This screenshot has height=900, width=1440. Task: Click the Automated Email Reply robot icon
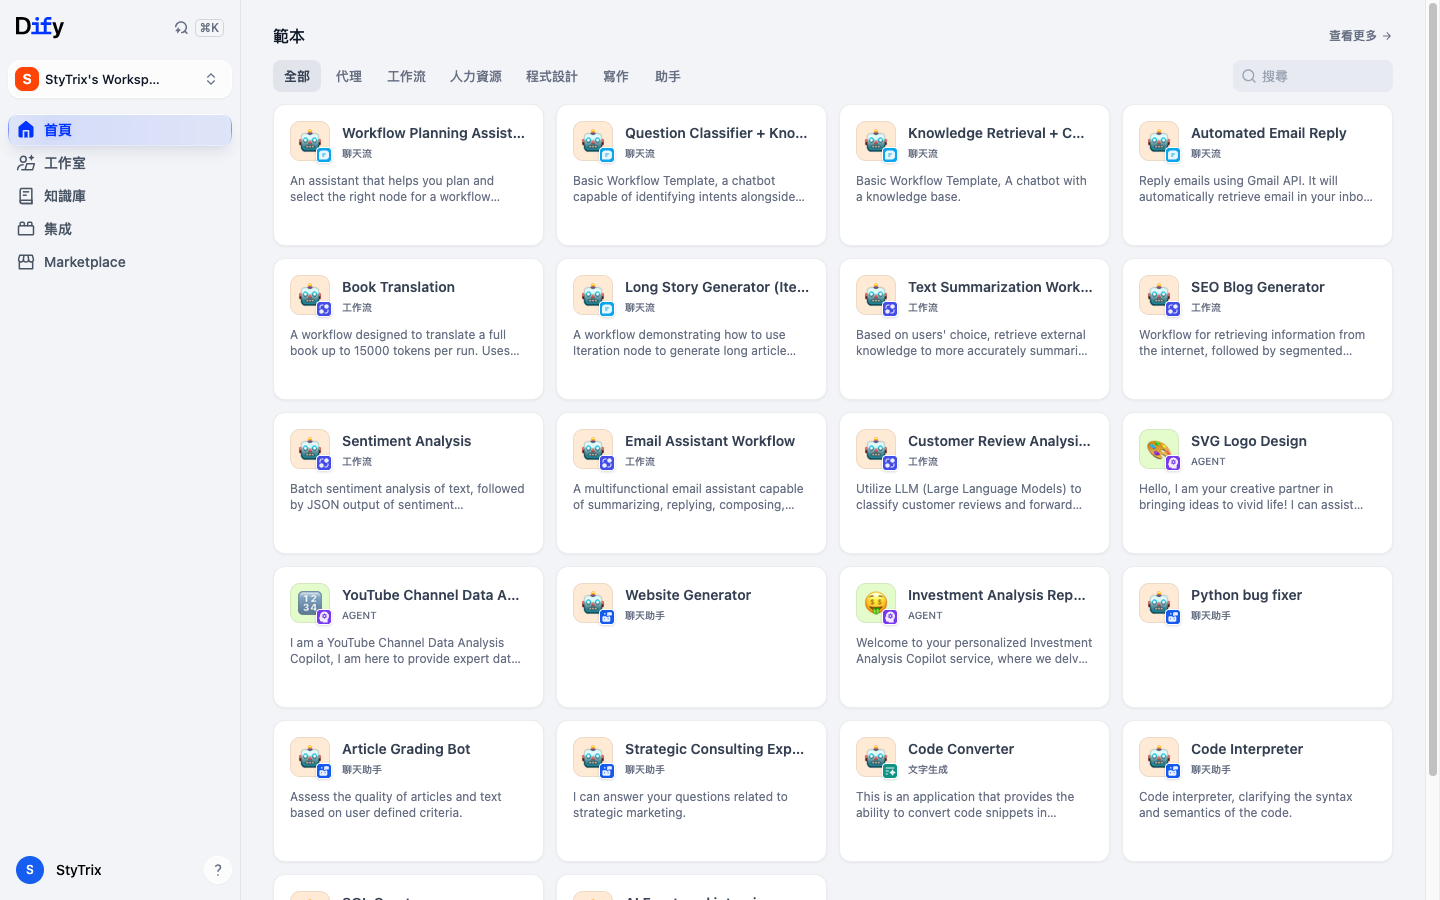pyautogui.click(x=1159, y=142)
